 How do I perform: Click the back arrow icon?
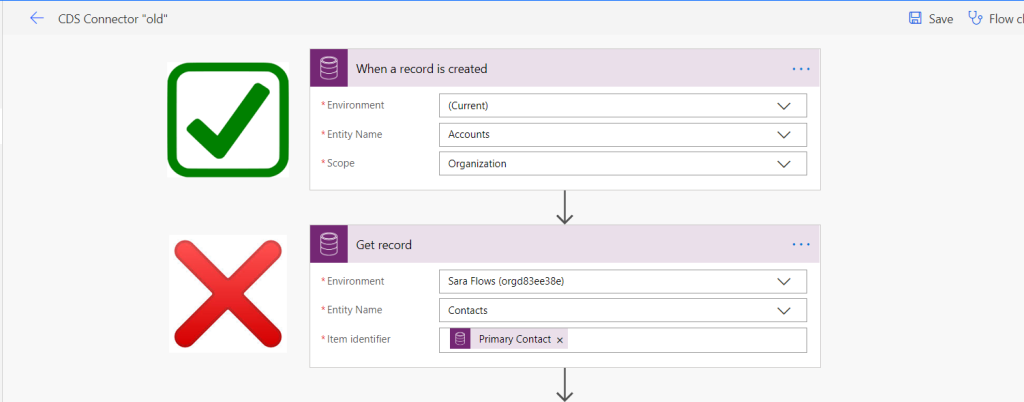[37, 18]
